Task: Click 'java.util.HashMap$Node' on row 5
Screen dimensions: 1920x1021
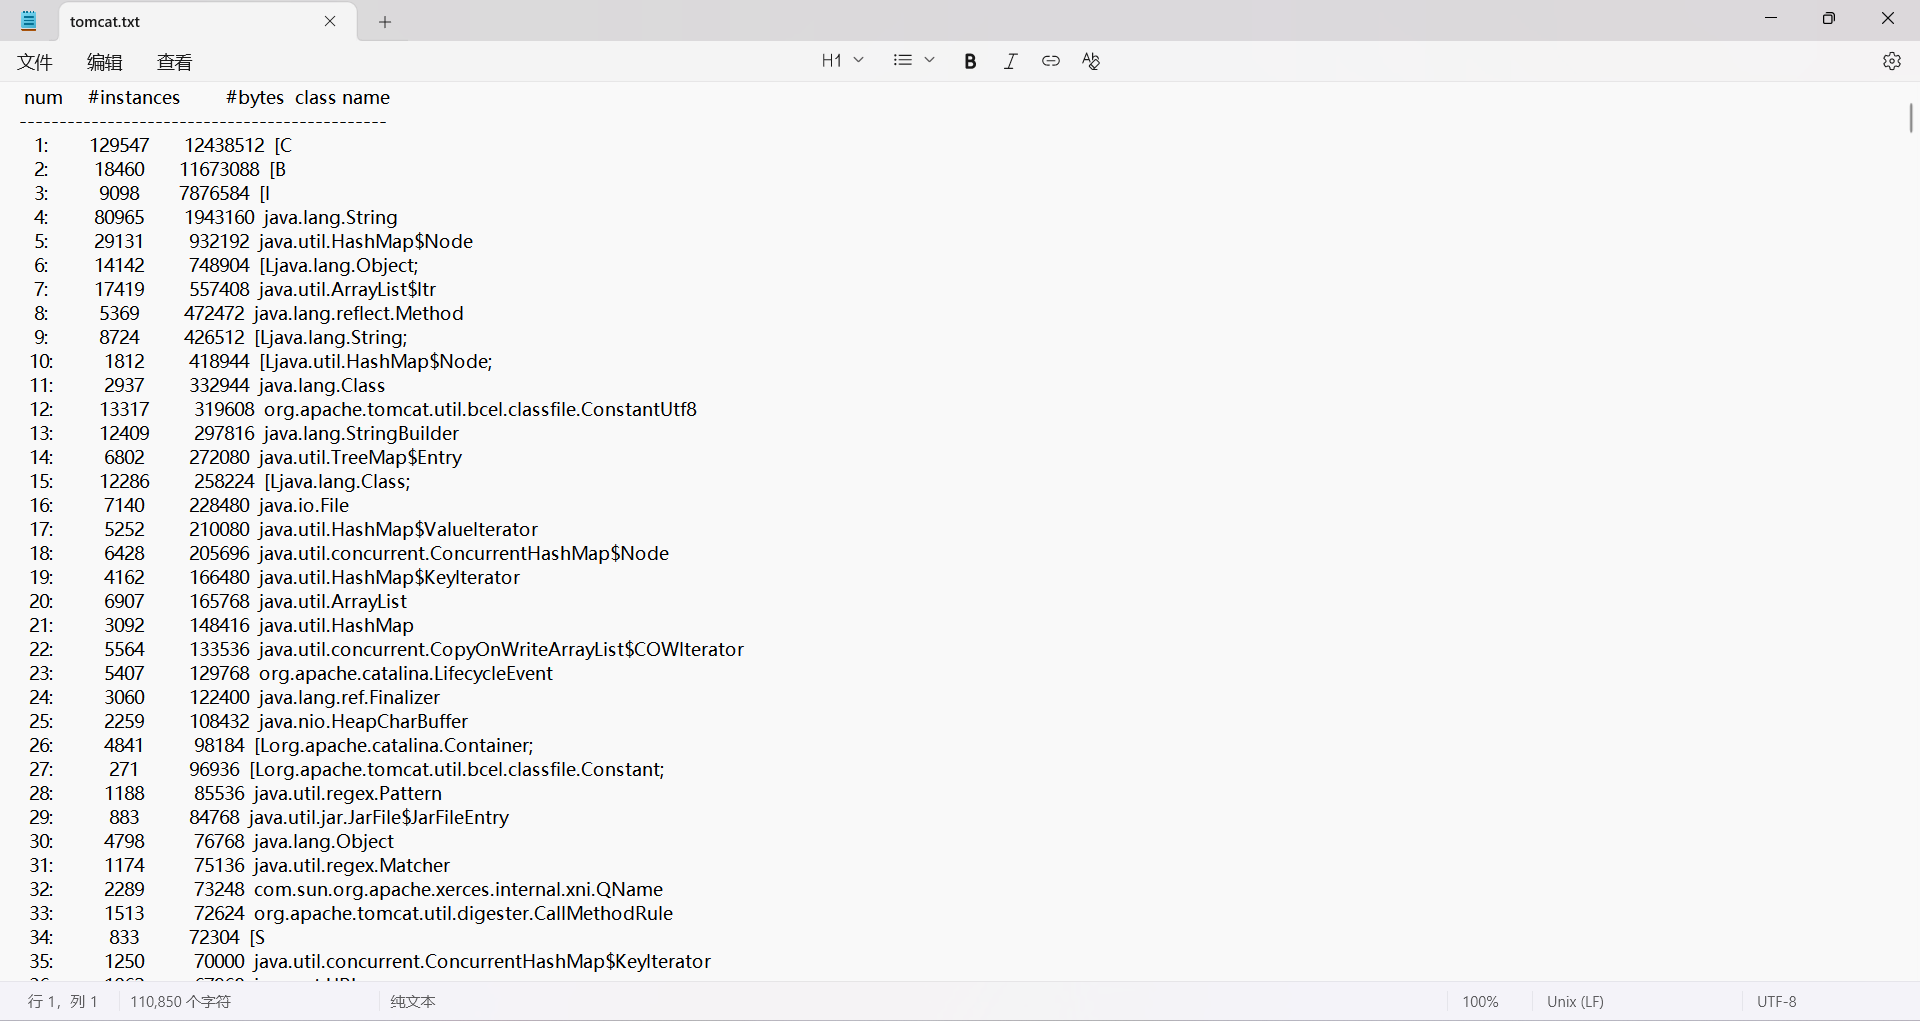Action: (x=365, y=241)
